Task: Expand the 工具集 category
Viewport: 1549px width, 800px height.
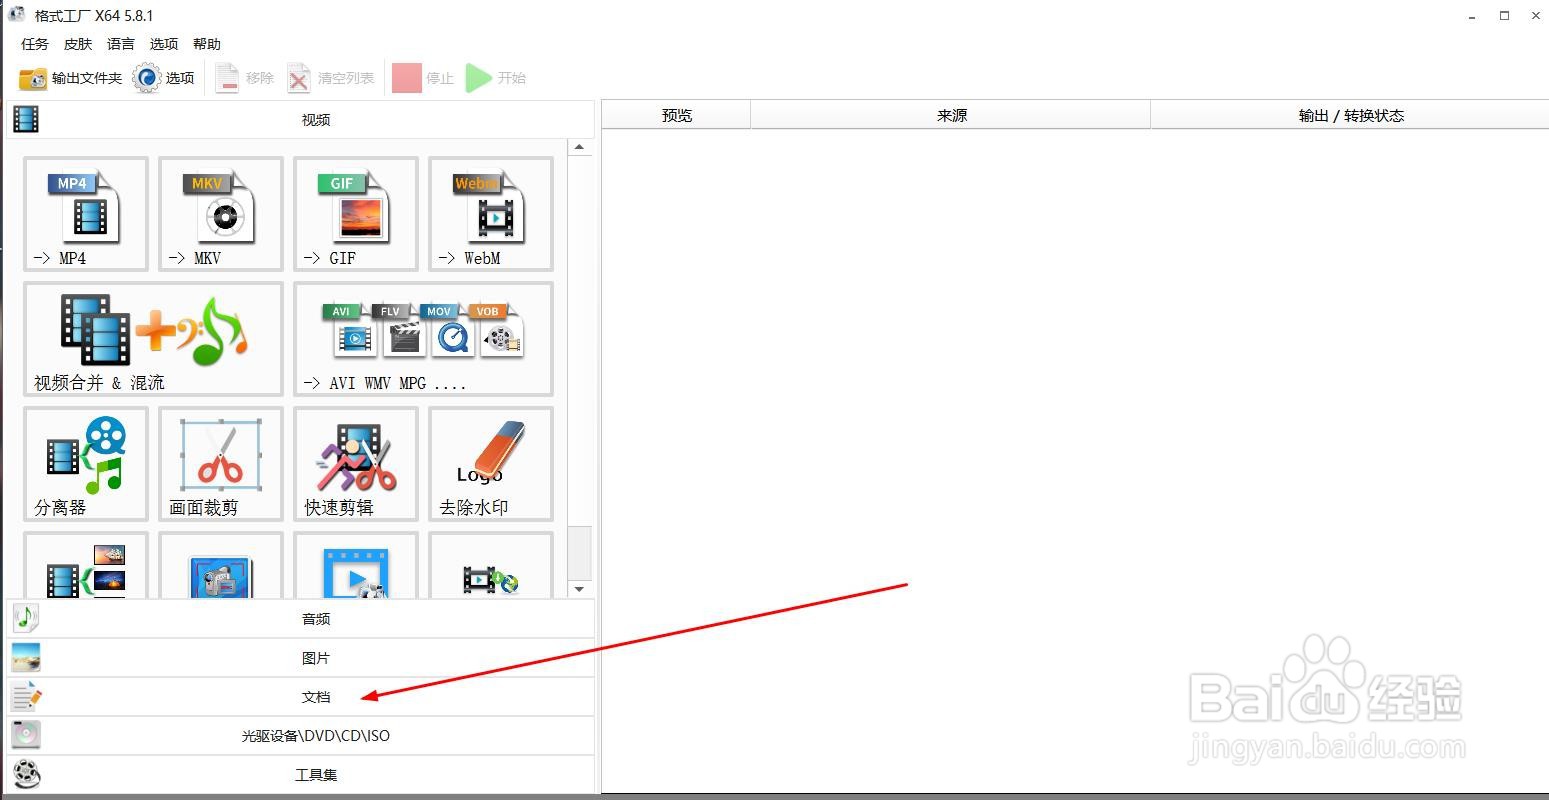Action: point(300,775)
